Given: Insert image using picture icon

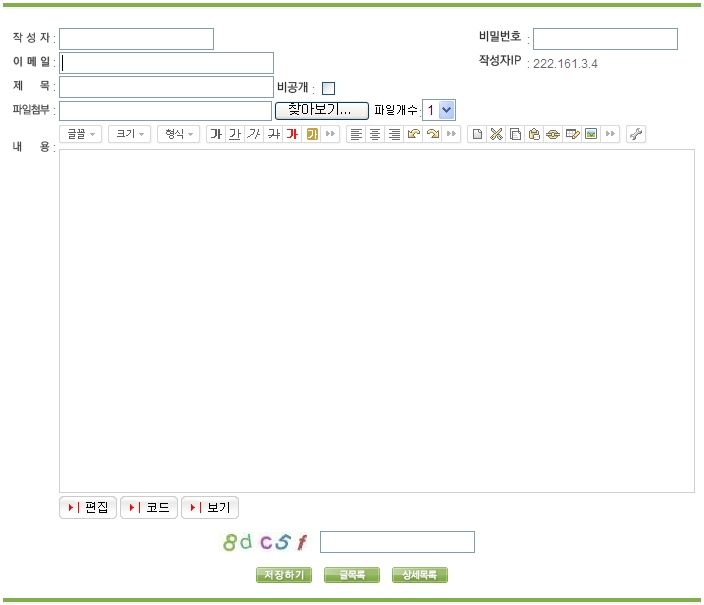Looking at the screenshot, I should click(x=591, y=134).
